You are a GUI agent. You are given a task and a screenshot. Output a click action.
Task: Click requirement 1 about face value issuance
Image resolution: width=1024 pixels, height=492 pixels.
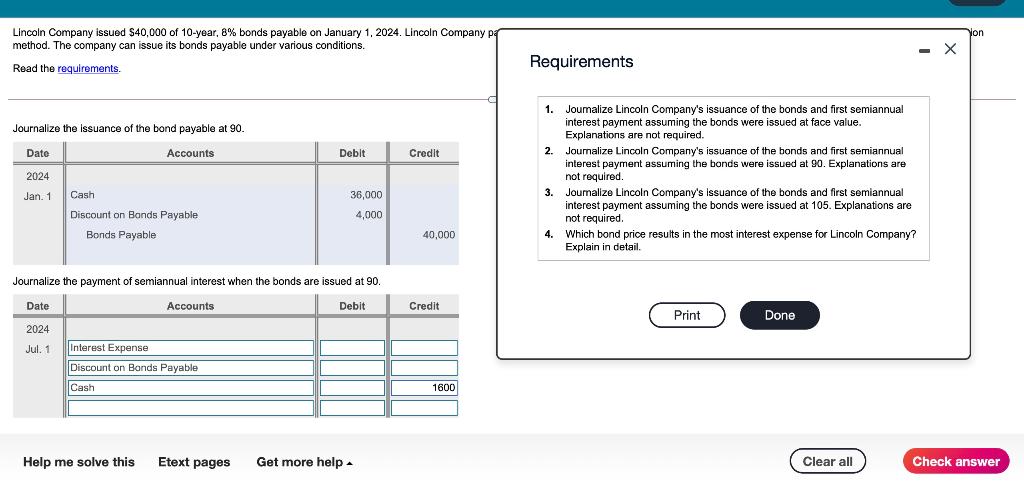[734, 122]
